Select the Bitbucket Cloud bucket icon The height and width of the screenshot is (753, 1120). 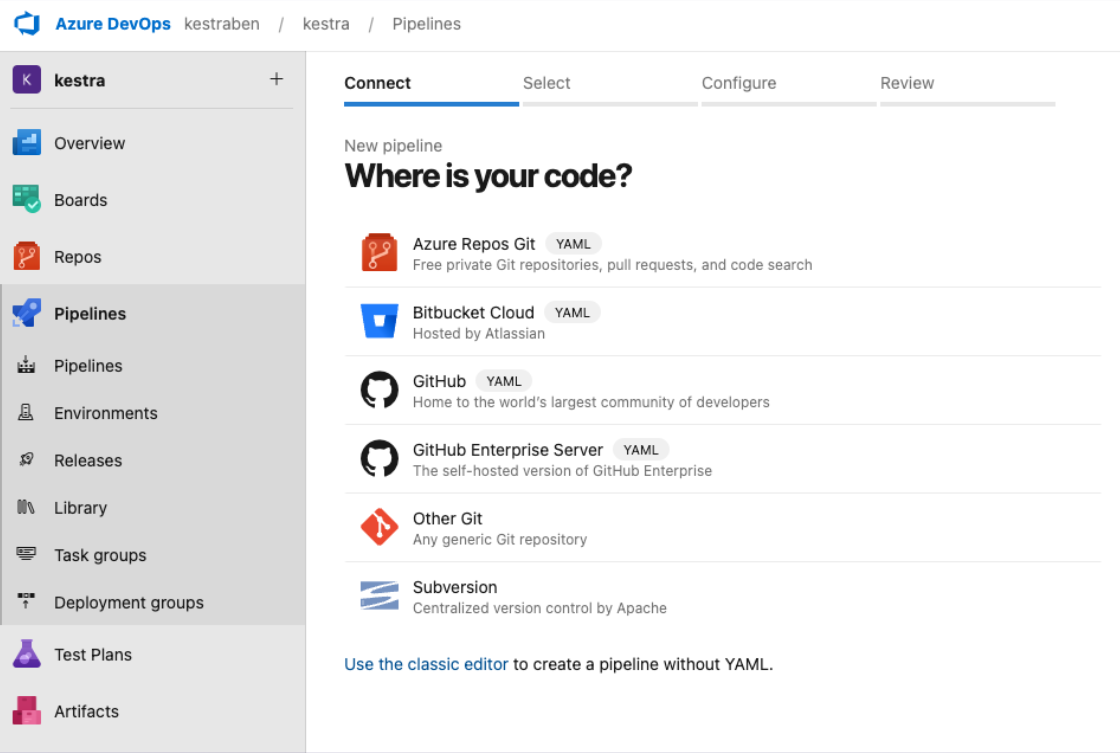coord(379,321)
